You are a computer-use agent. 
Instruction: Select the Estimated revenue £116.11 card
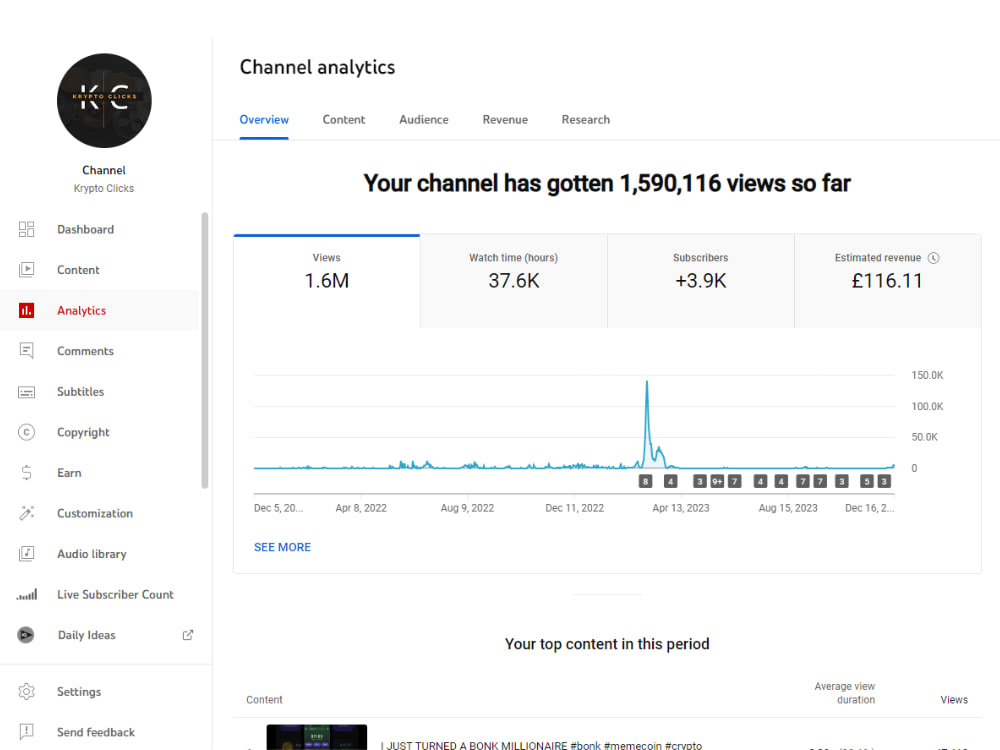887,281
